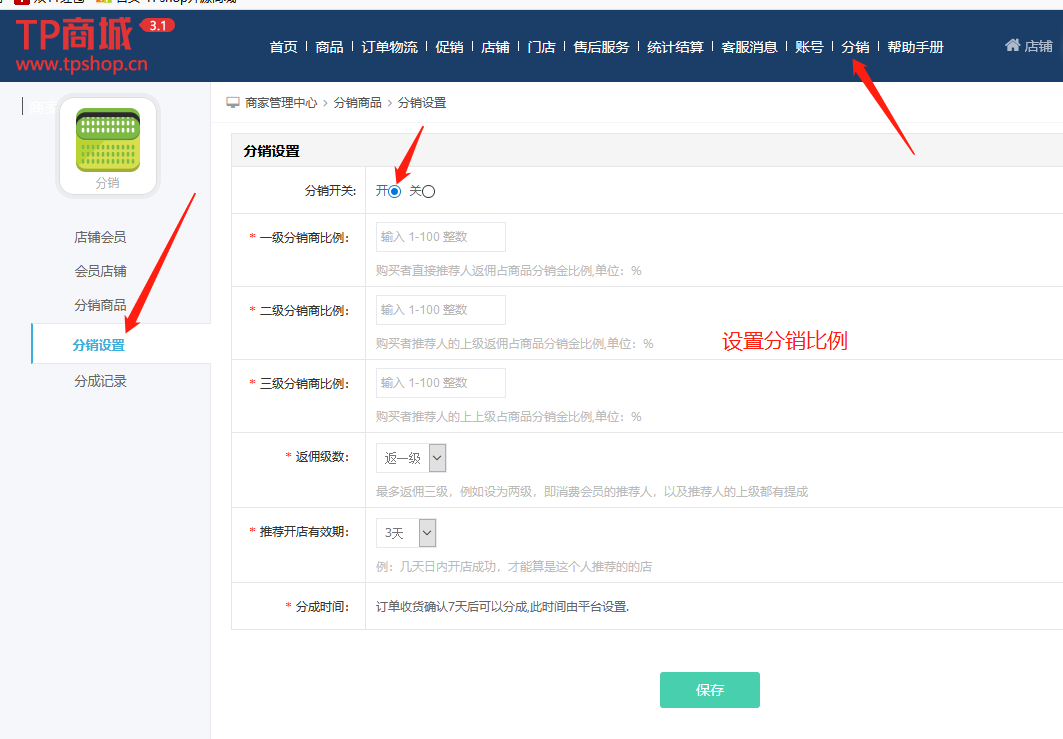The height and width of the screenshot is (739, 1063).
Task: Click the 二级分销商比例 input field
Action: pos(441,310)
